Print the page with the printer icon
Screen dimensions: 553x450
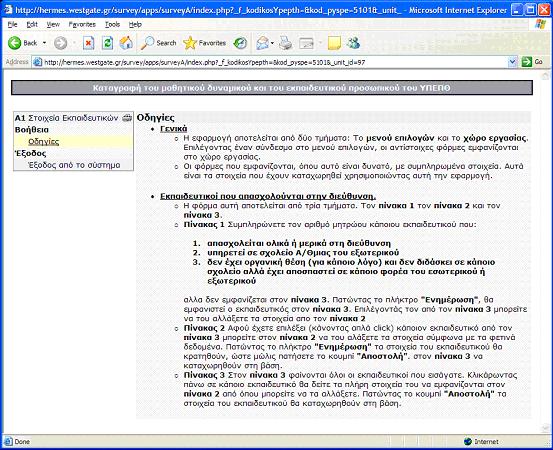[x=286, y=43]
